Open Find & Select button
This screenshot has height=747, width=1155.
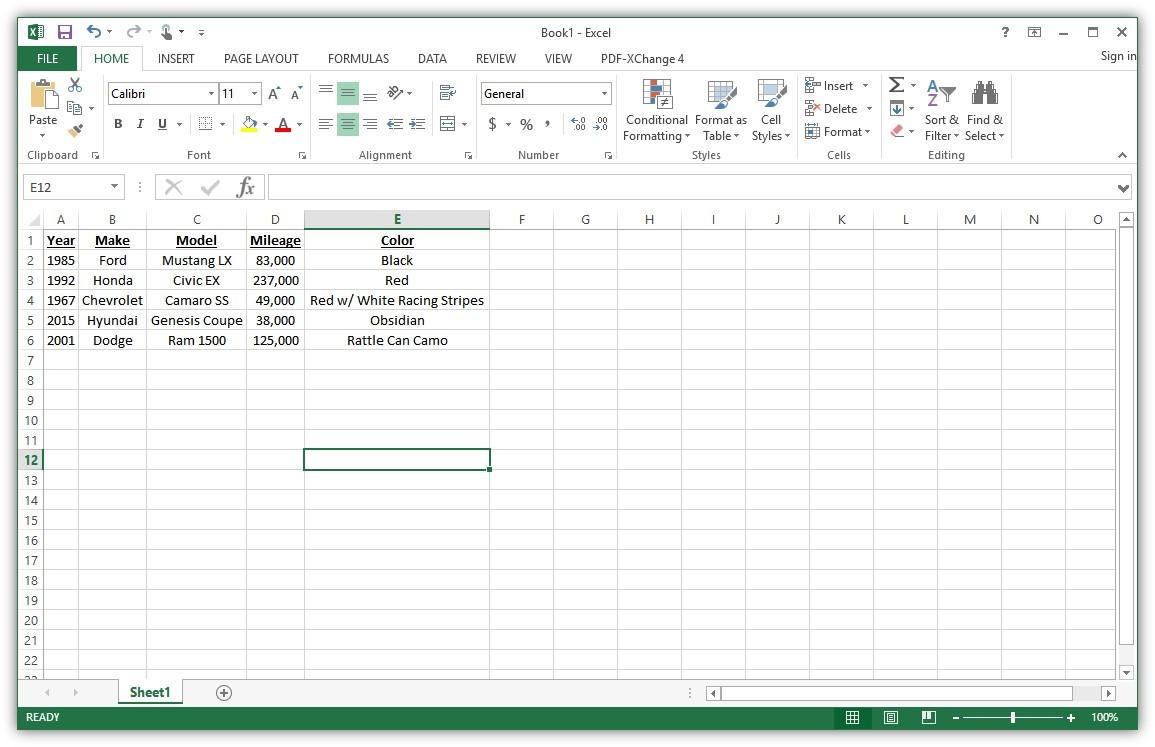pyautogui.click(x=985, y=111)
